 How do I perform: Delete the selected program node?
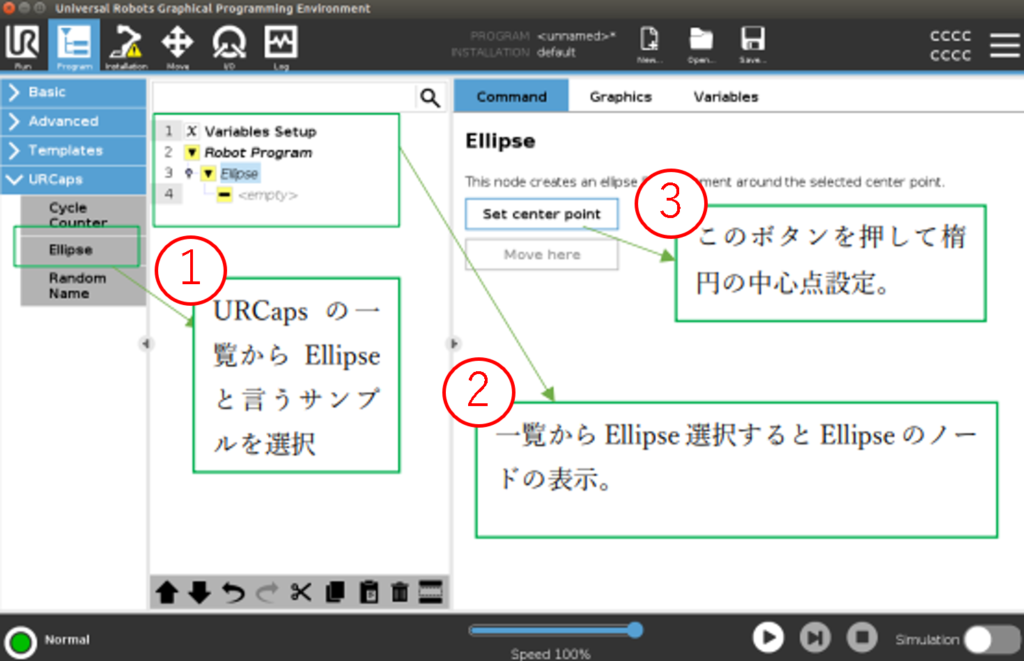click(400, 592)
